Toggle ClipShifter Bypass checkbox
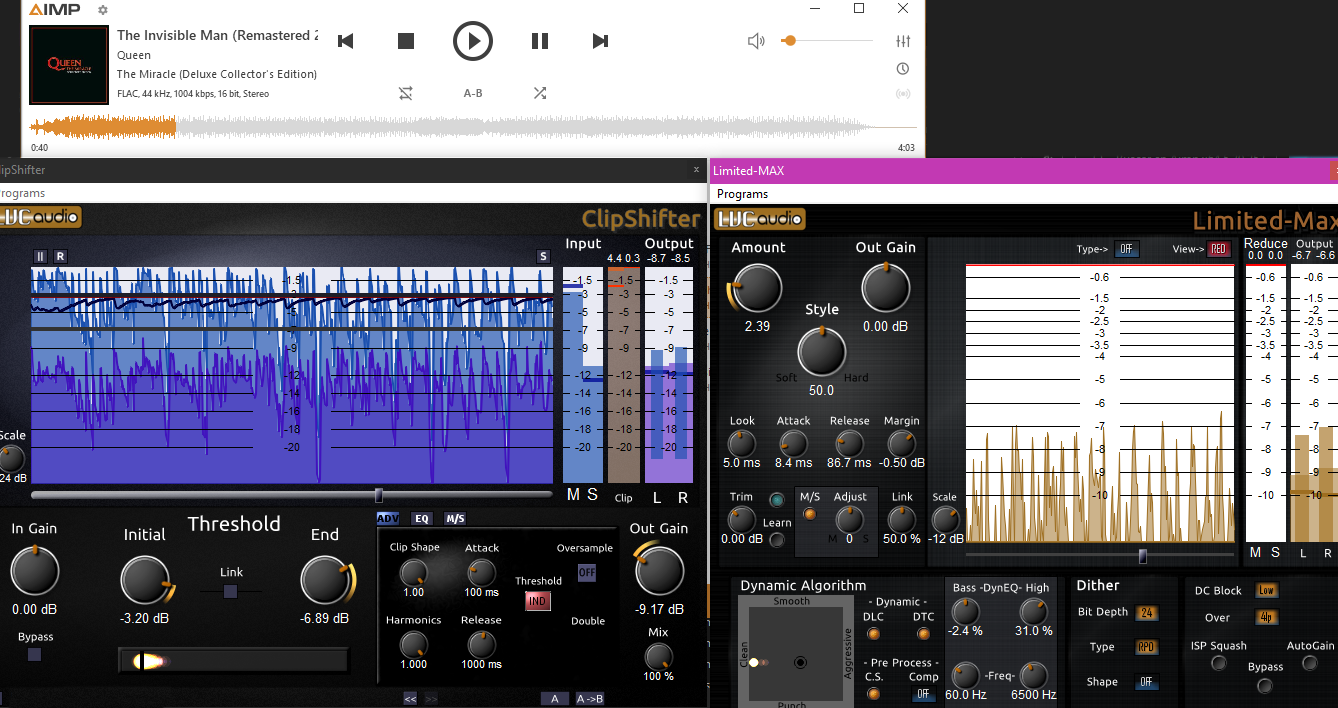The width and height of the screenshot is (1338, 708). [x=35, y=655]
